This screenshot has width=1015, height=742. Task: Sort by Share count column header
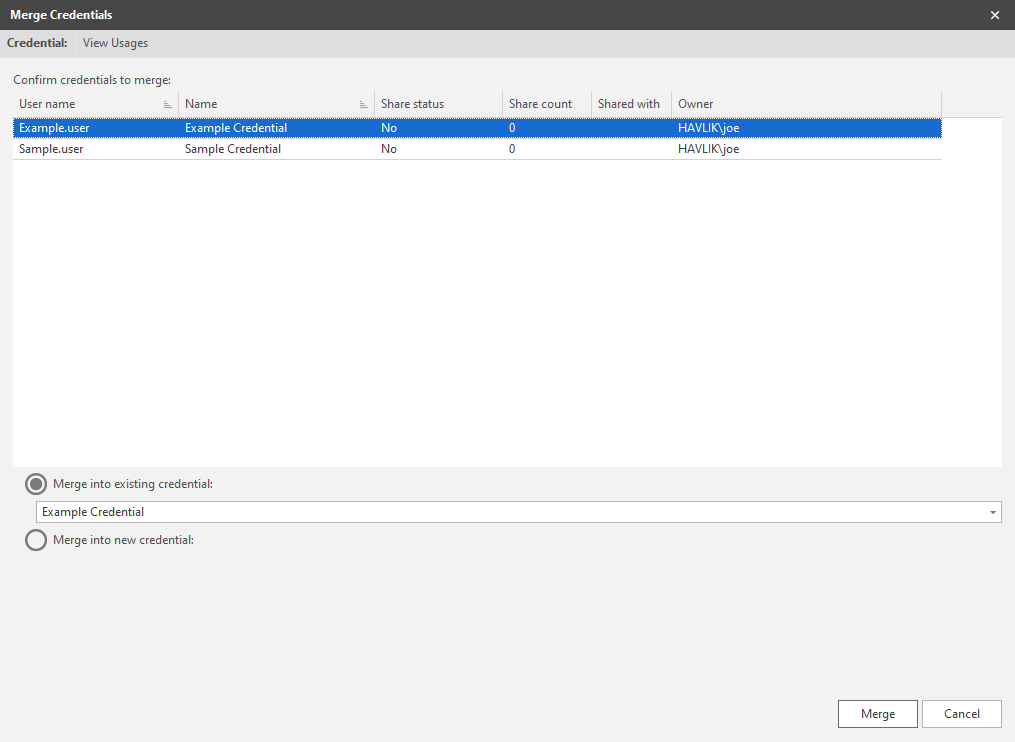point(540,104)
